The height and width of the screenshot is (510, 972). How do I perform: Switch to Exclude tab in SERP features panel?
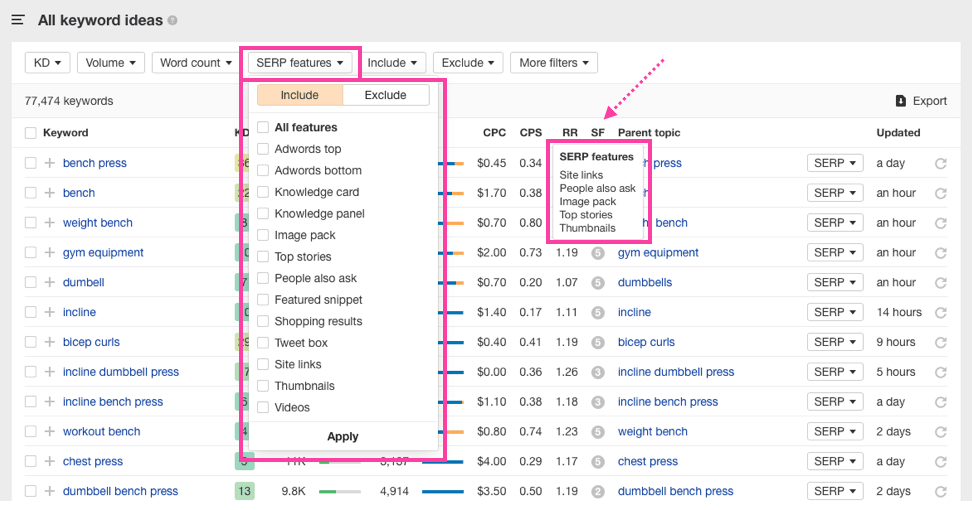tap(386, 95)
